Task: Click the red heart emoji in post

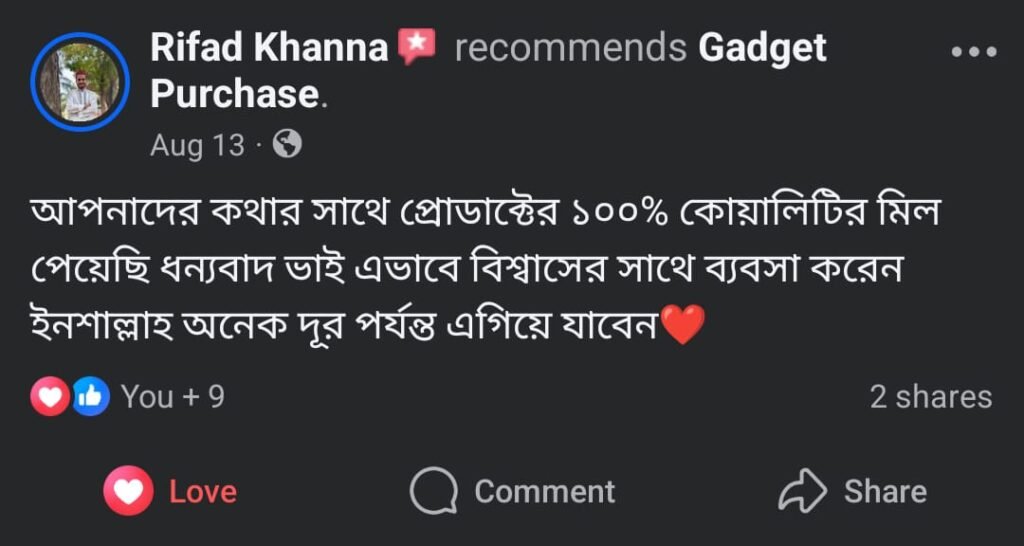Action: point(684,325)
